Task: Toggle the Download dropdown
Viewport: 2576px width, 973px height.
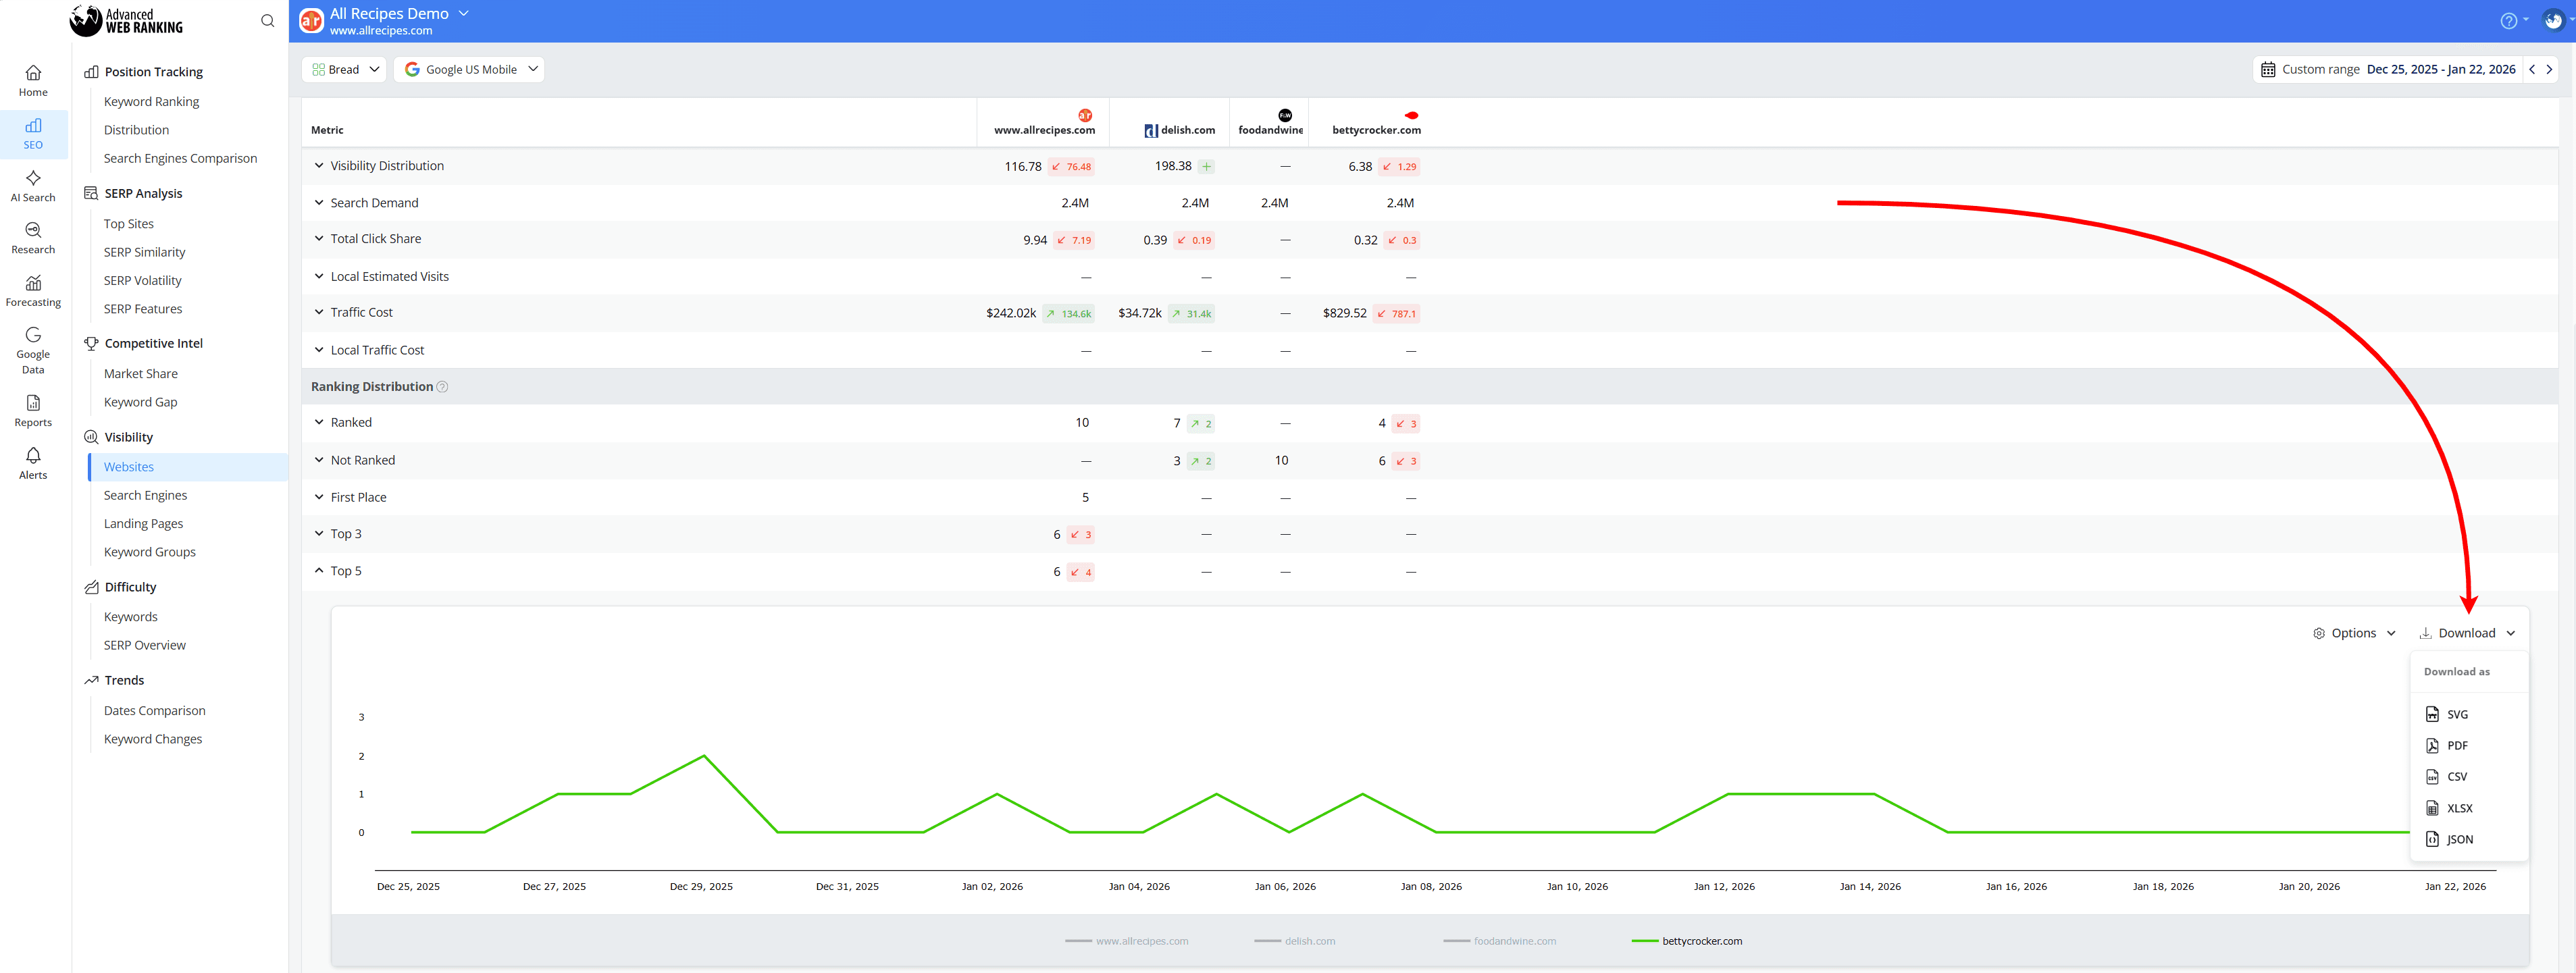Action: (x=2467, y=633)
